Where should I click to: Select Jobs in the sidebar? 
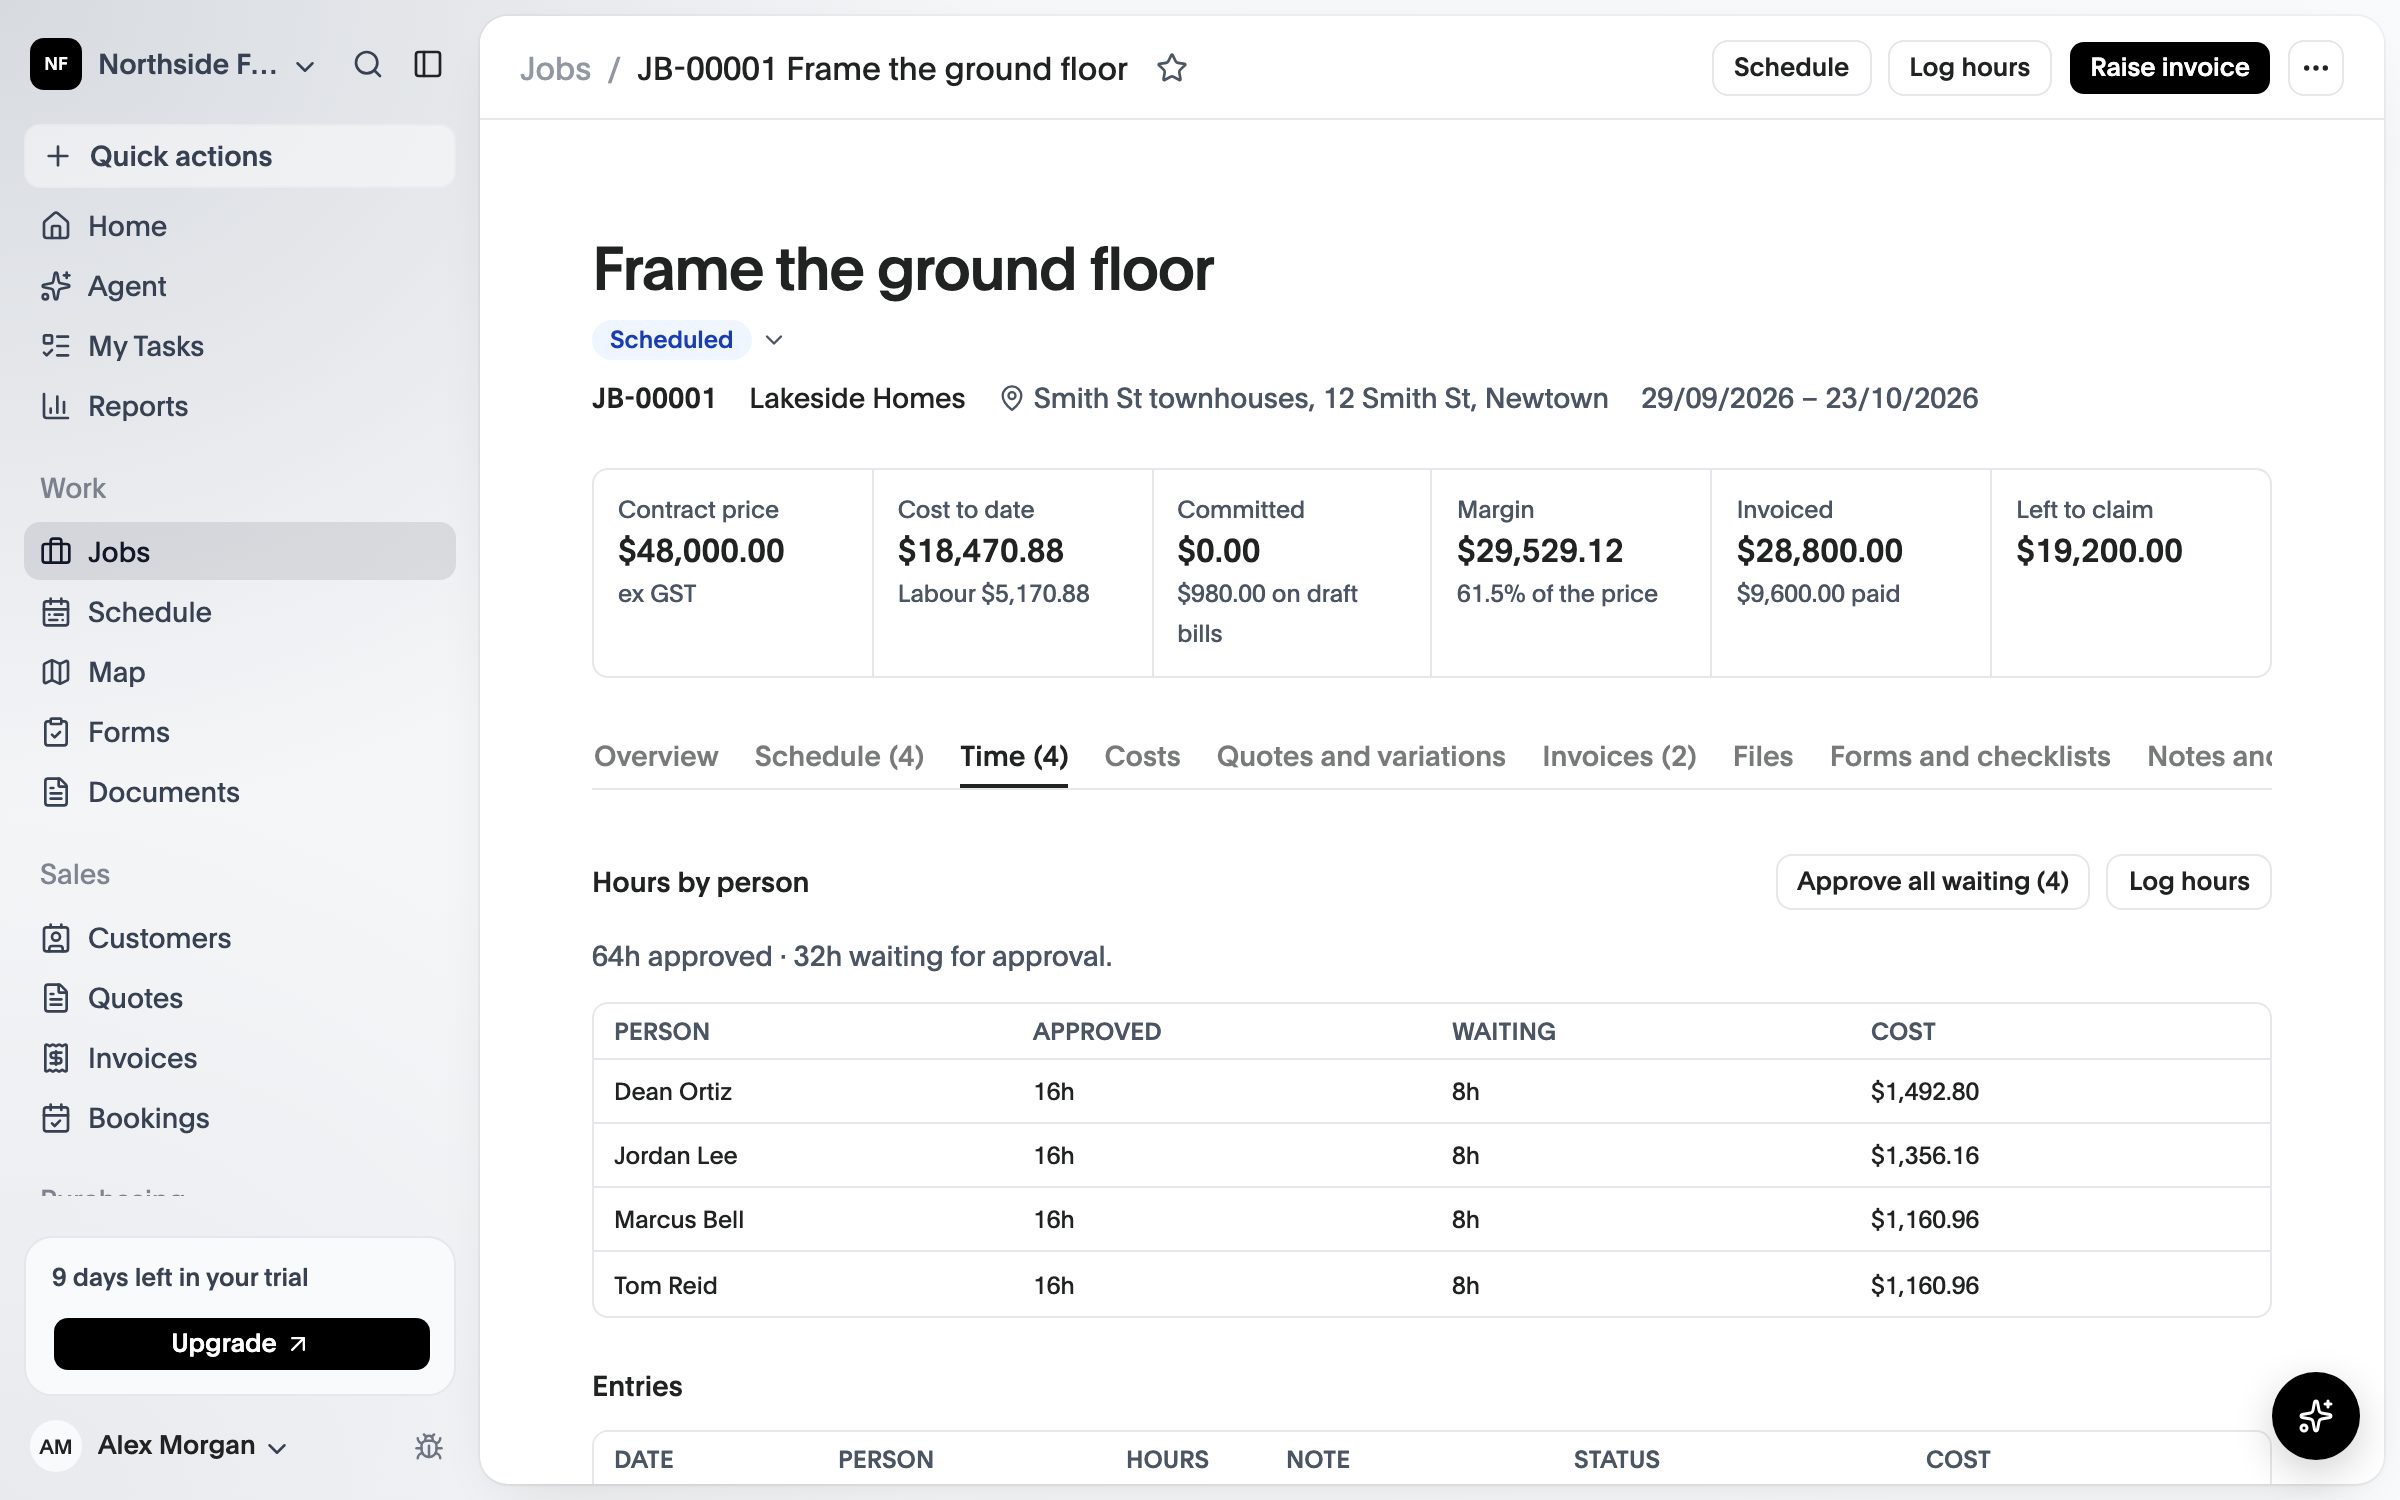[239, 551]
